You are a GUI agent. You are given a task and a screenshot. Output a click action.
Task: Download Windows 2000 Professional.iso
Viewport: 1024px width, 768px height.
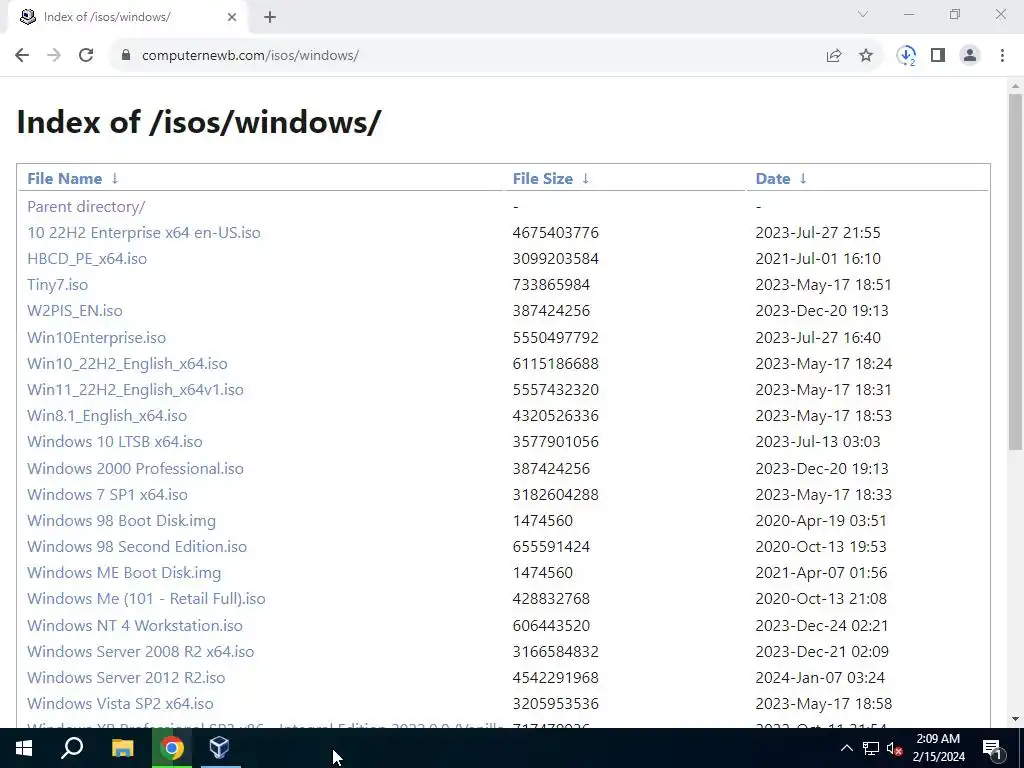tap(135, 468)
